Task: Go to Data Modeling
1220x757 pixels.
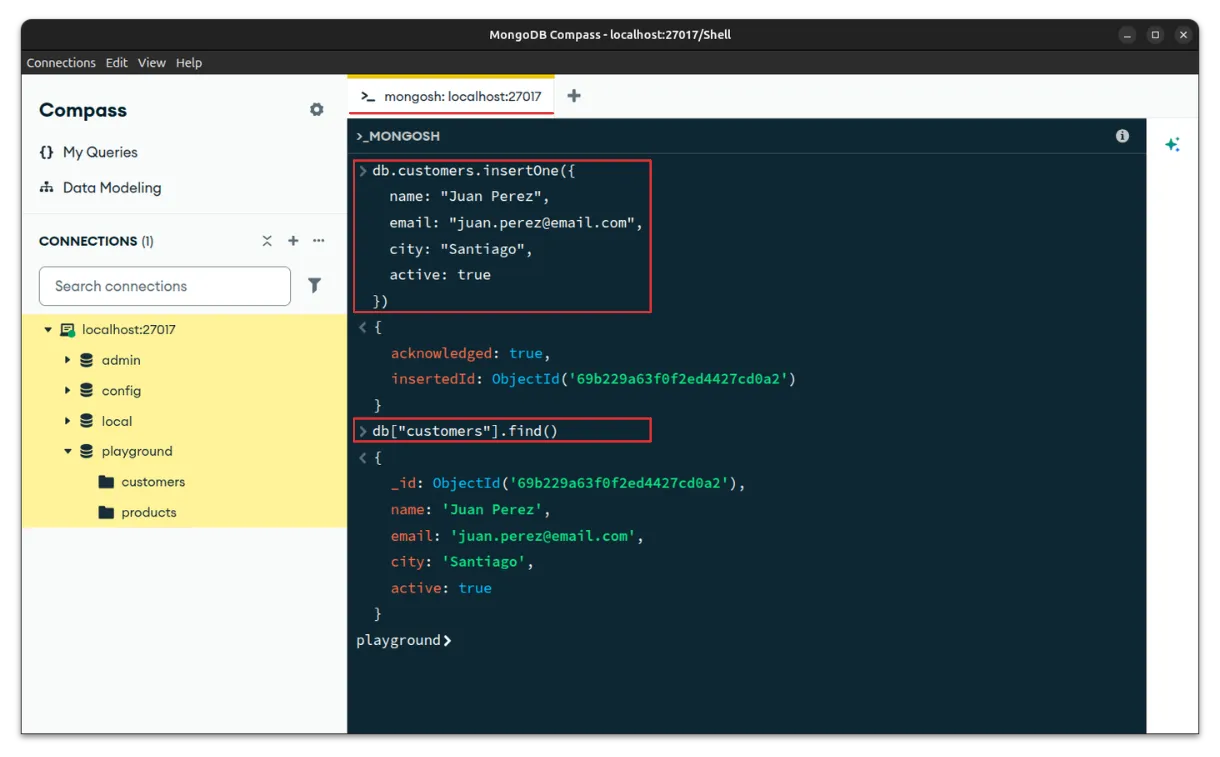Action: tap(111, 188)
